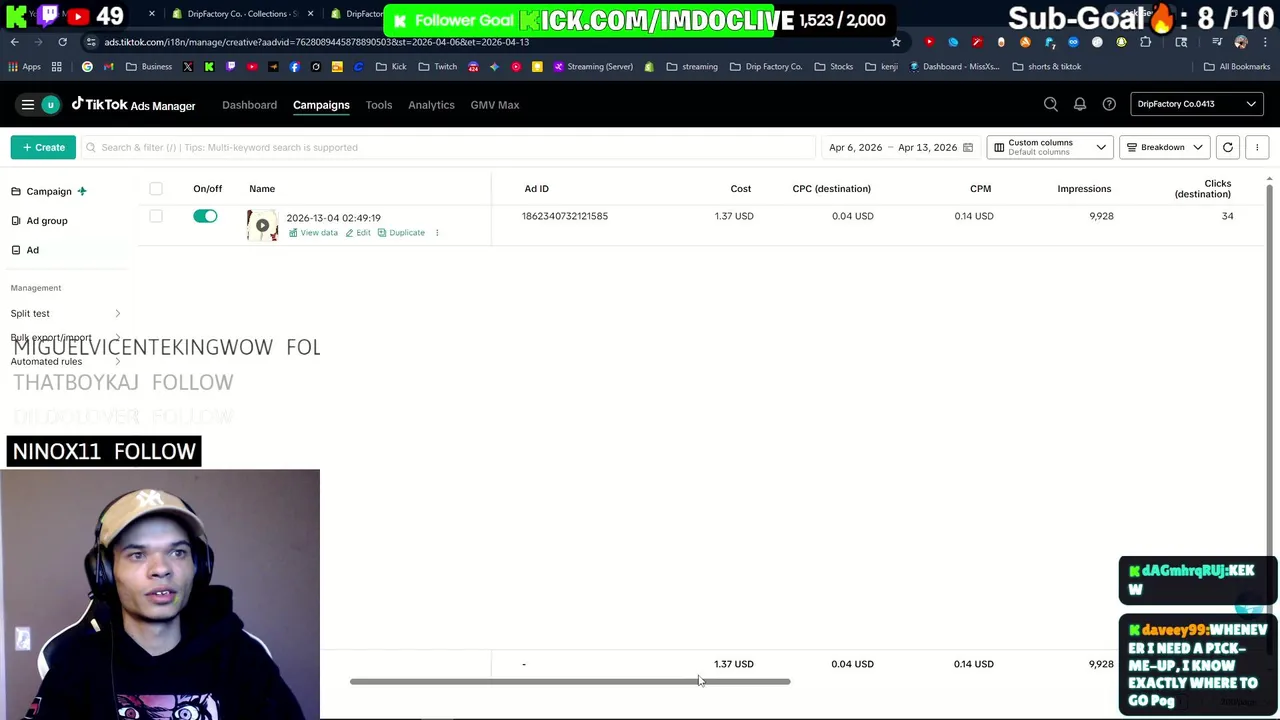Bookmark this page with the star icon
1280x720 pixels.
point(896,42)
